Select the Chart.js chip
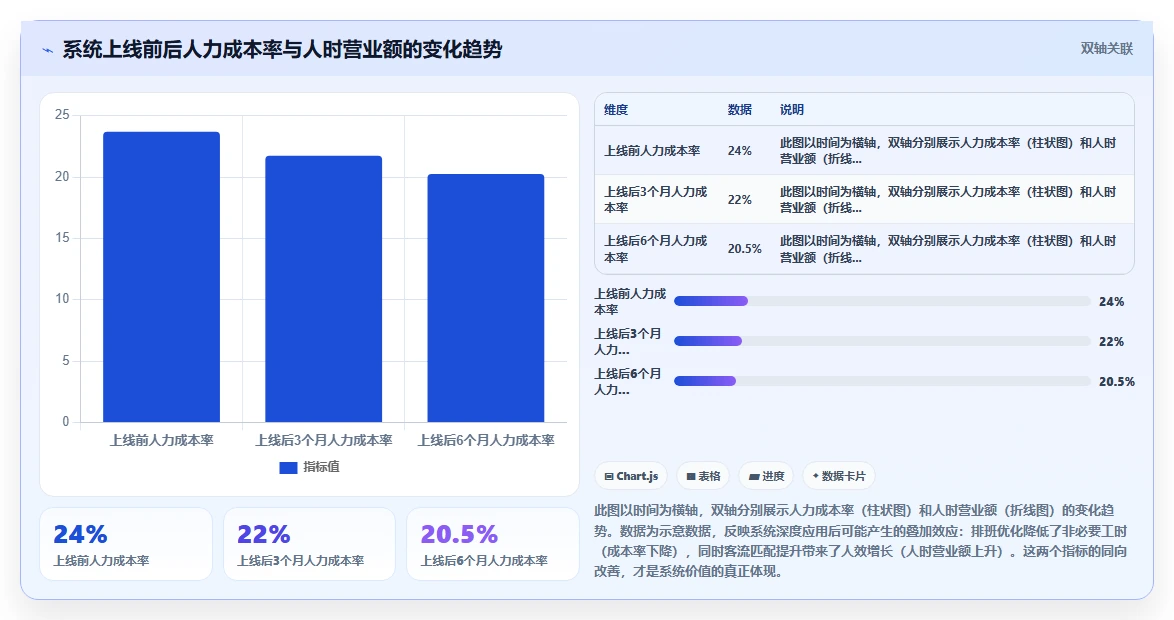This screenshot has height=620, width=1174. (630, 476)
